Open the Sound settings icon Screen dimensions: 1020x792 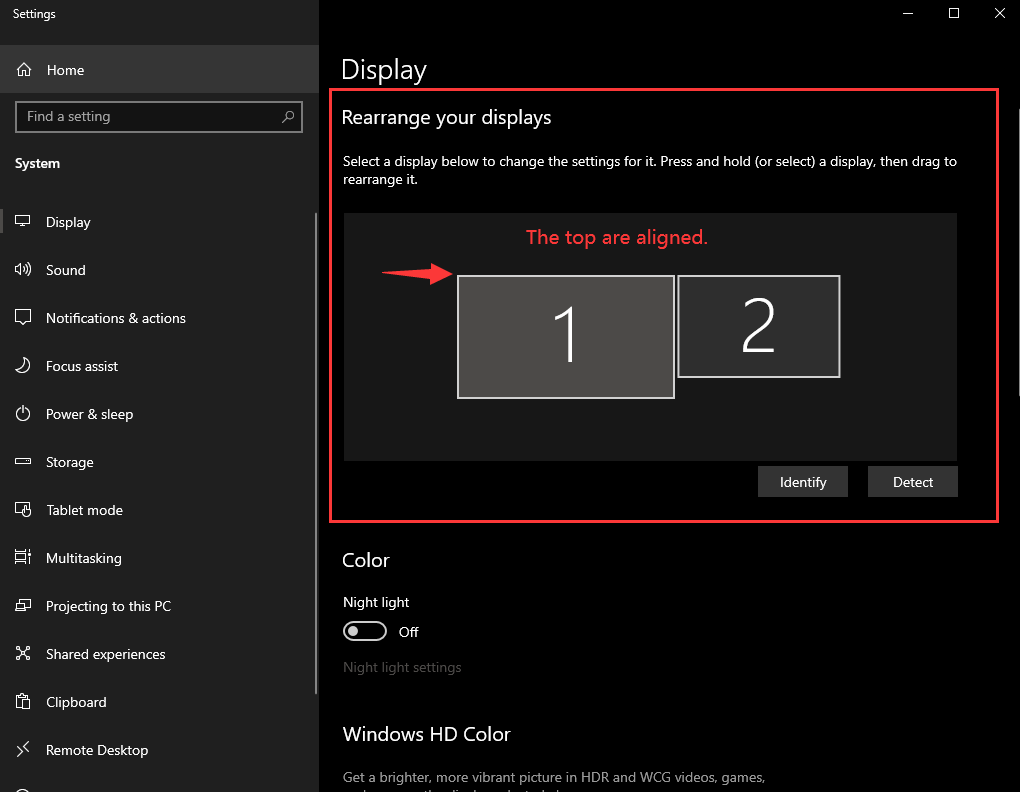[24, 270]
